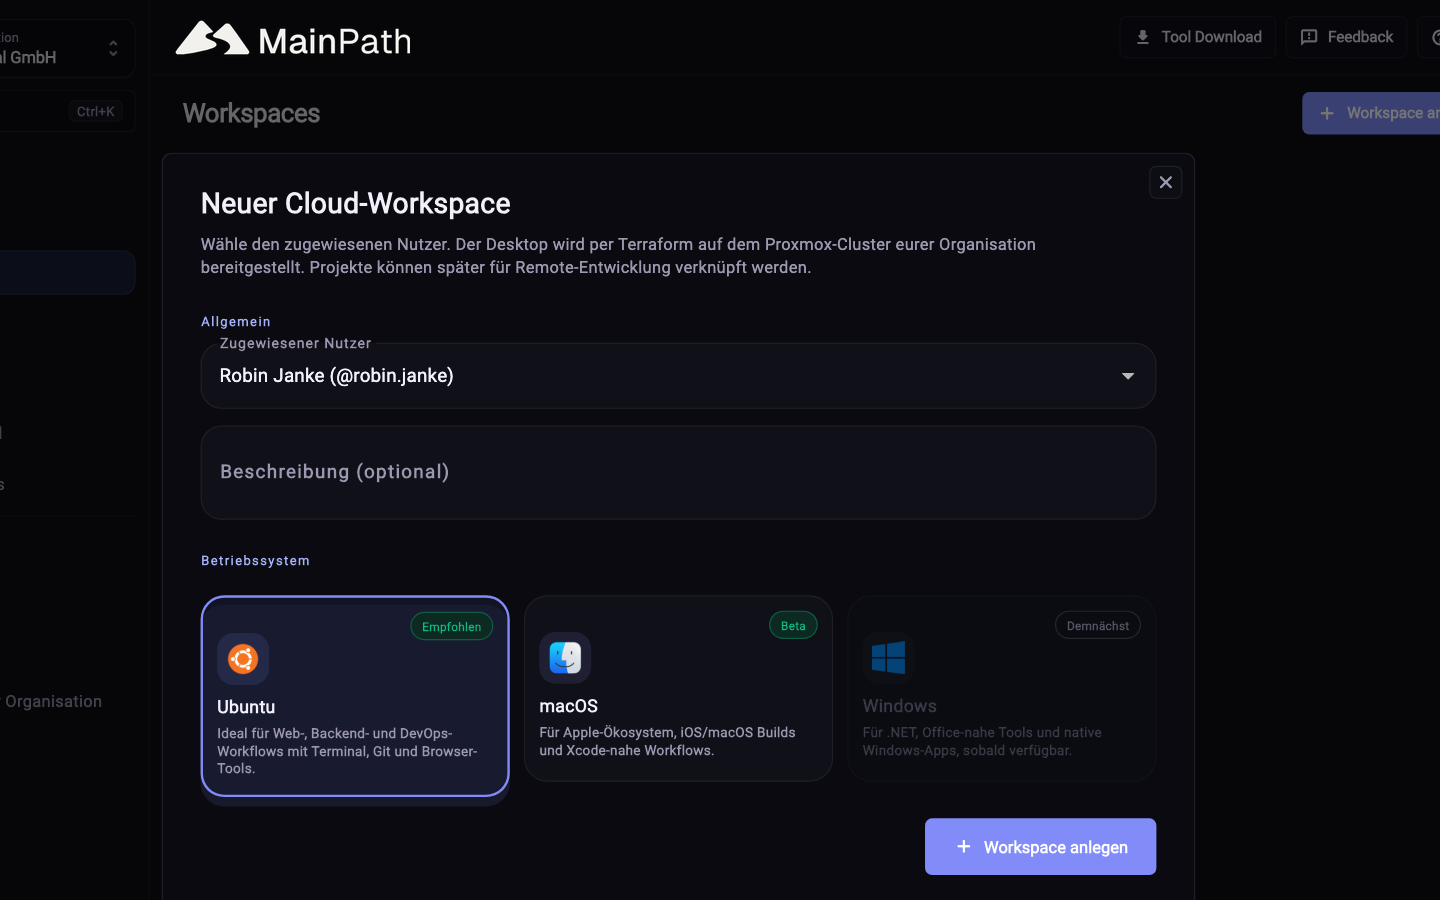Click the Robin Janke user selection field

click(x=678, y=376)
